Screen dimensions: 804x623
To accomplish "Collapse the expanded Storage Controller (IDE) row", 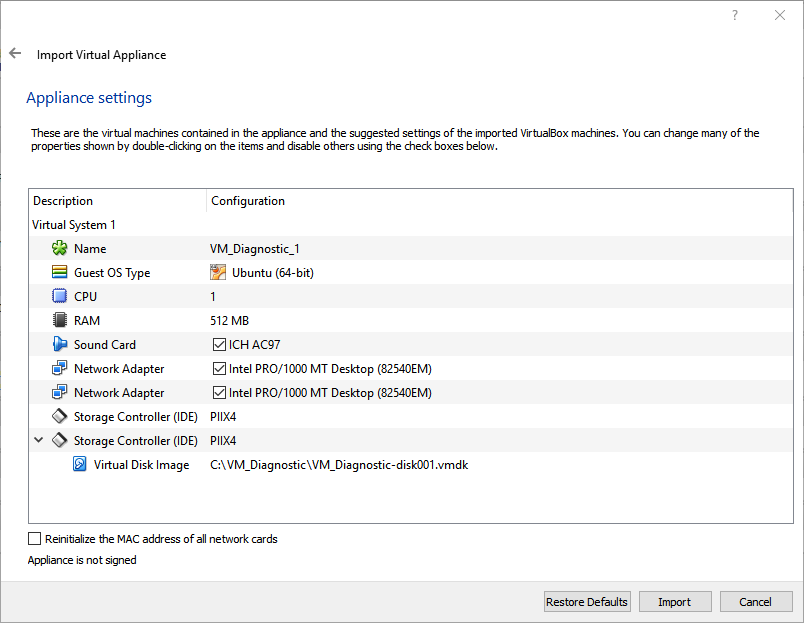I will 38,440.
